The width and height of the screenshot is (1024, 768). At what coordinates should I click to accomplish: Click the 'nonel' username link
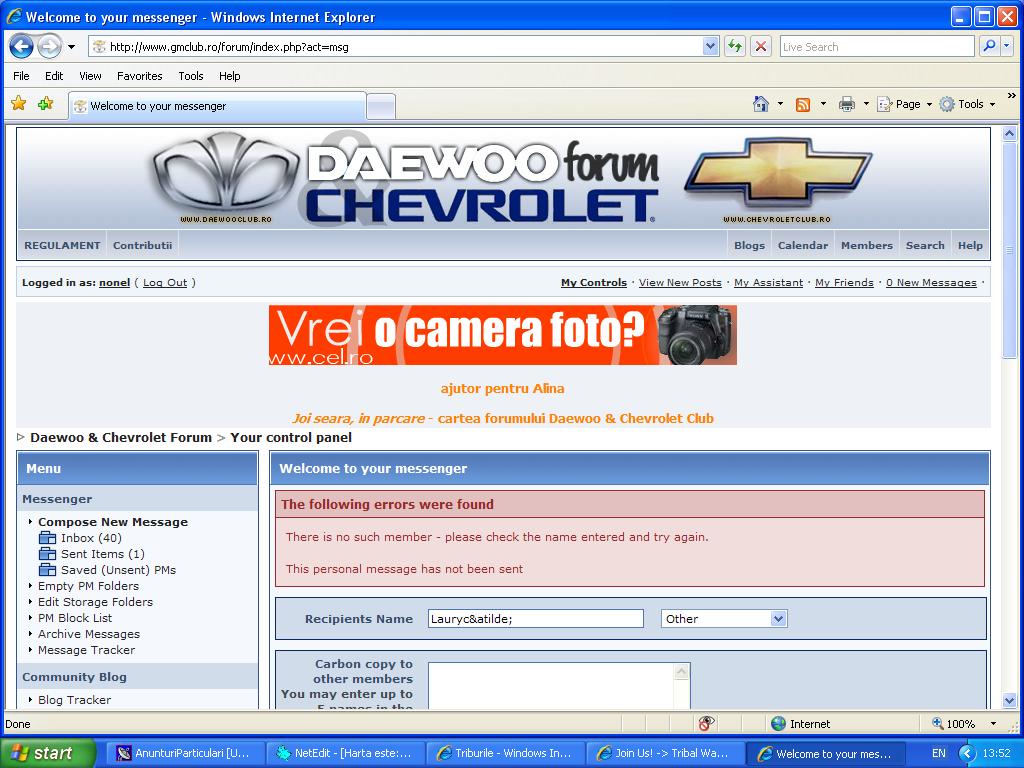click(114, 283)
